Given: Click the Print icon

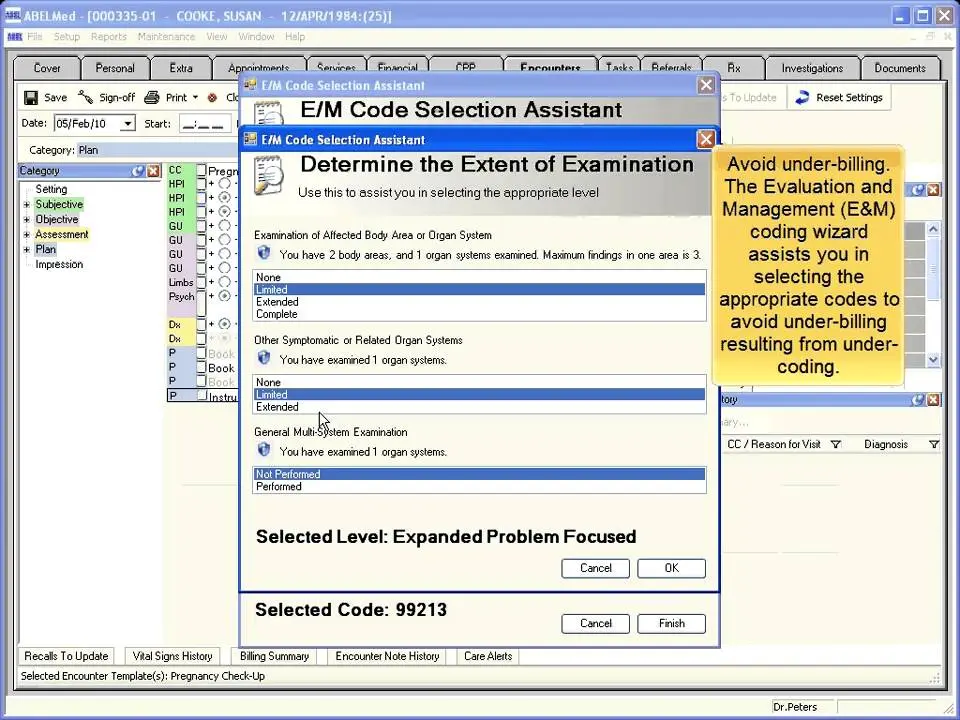Looking at the screenshot, I should coord(150,97).
